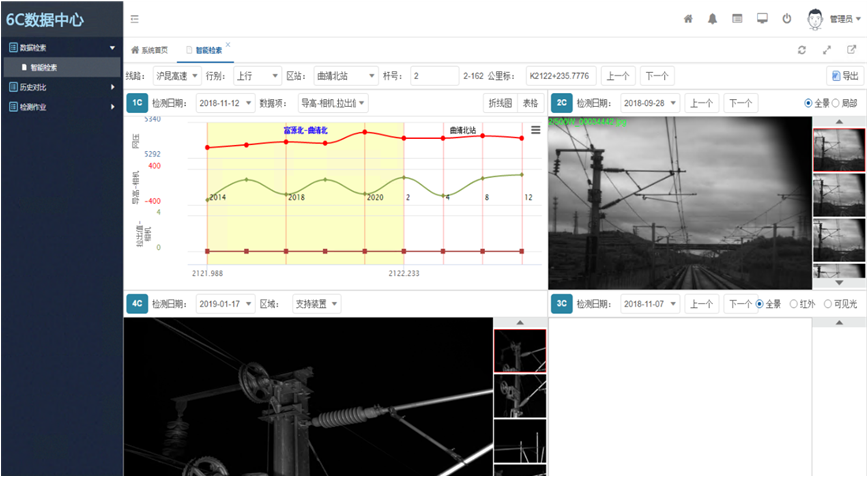868x477 pixels.
Task: Open the 区站 dropdown showing 曲靖北站
Action: click(345, 76)
